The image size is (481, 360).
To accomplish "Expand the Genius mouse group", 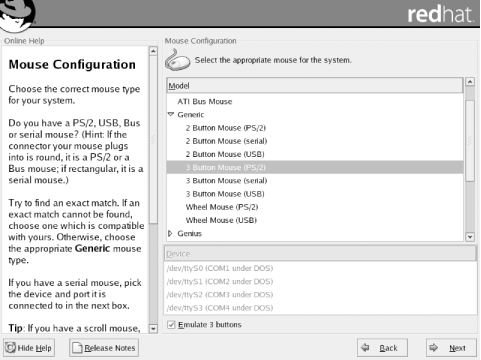I will point(170,233).
